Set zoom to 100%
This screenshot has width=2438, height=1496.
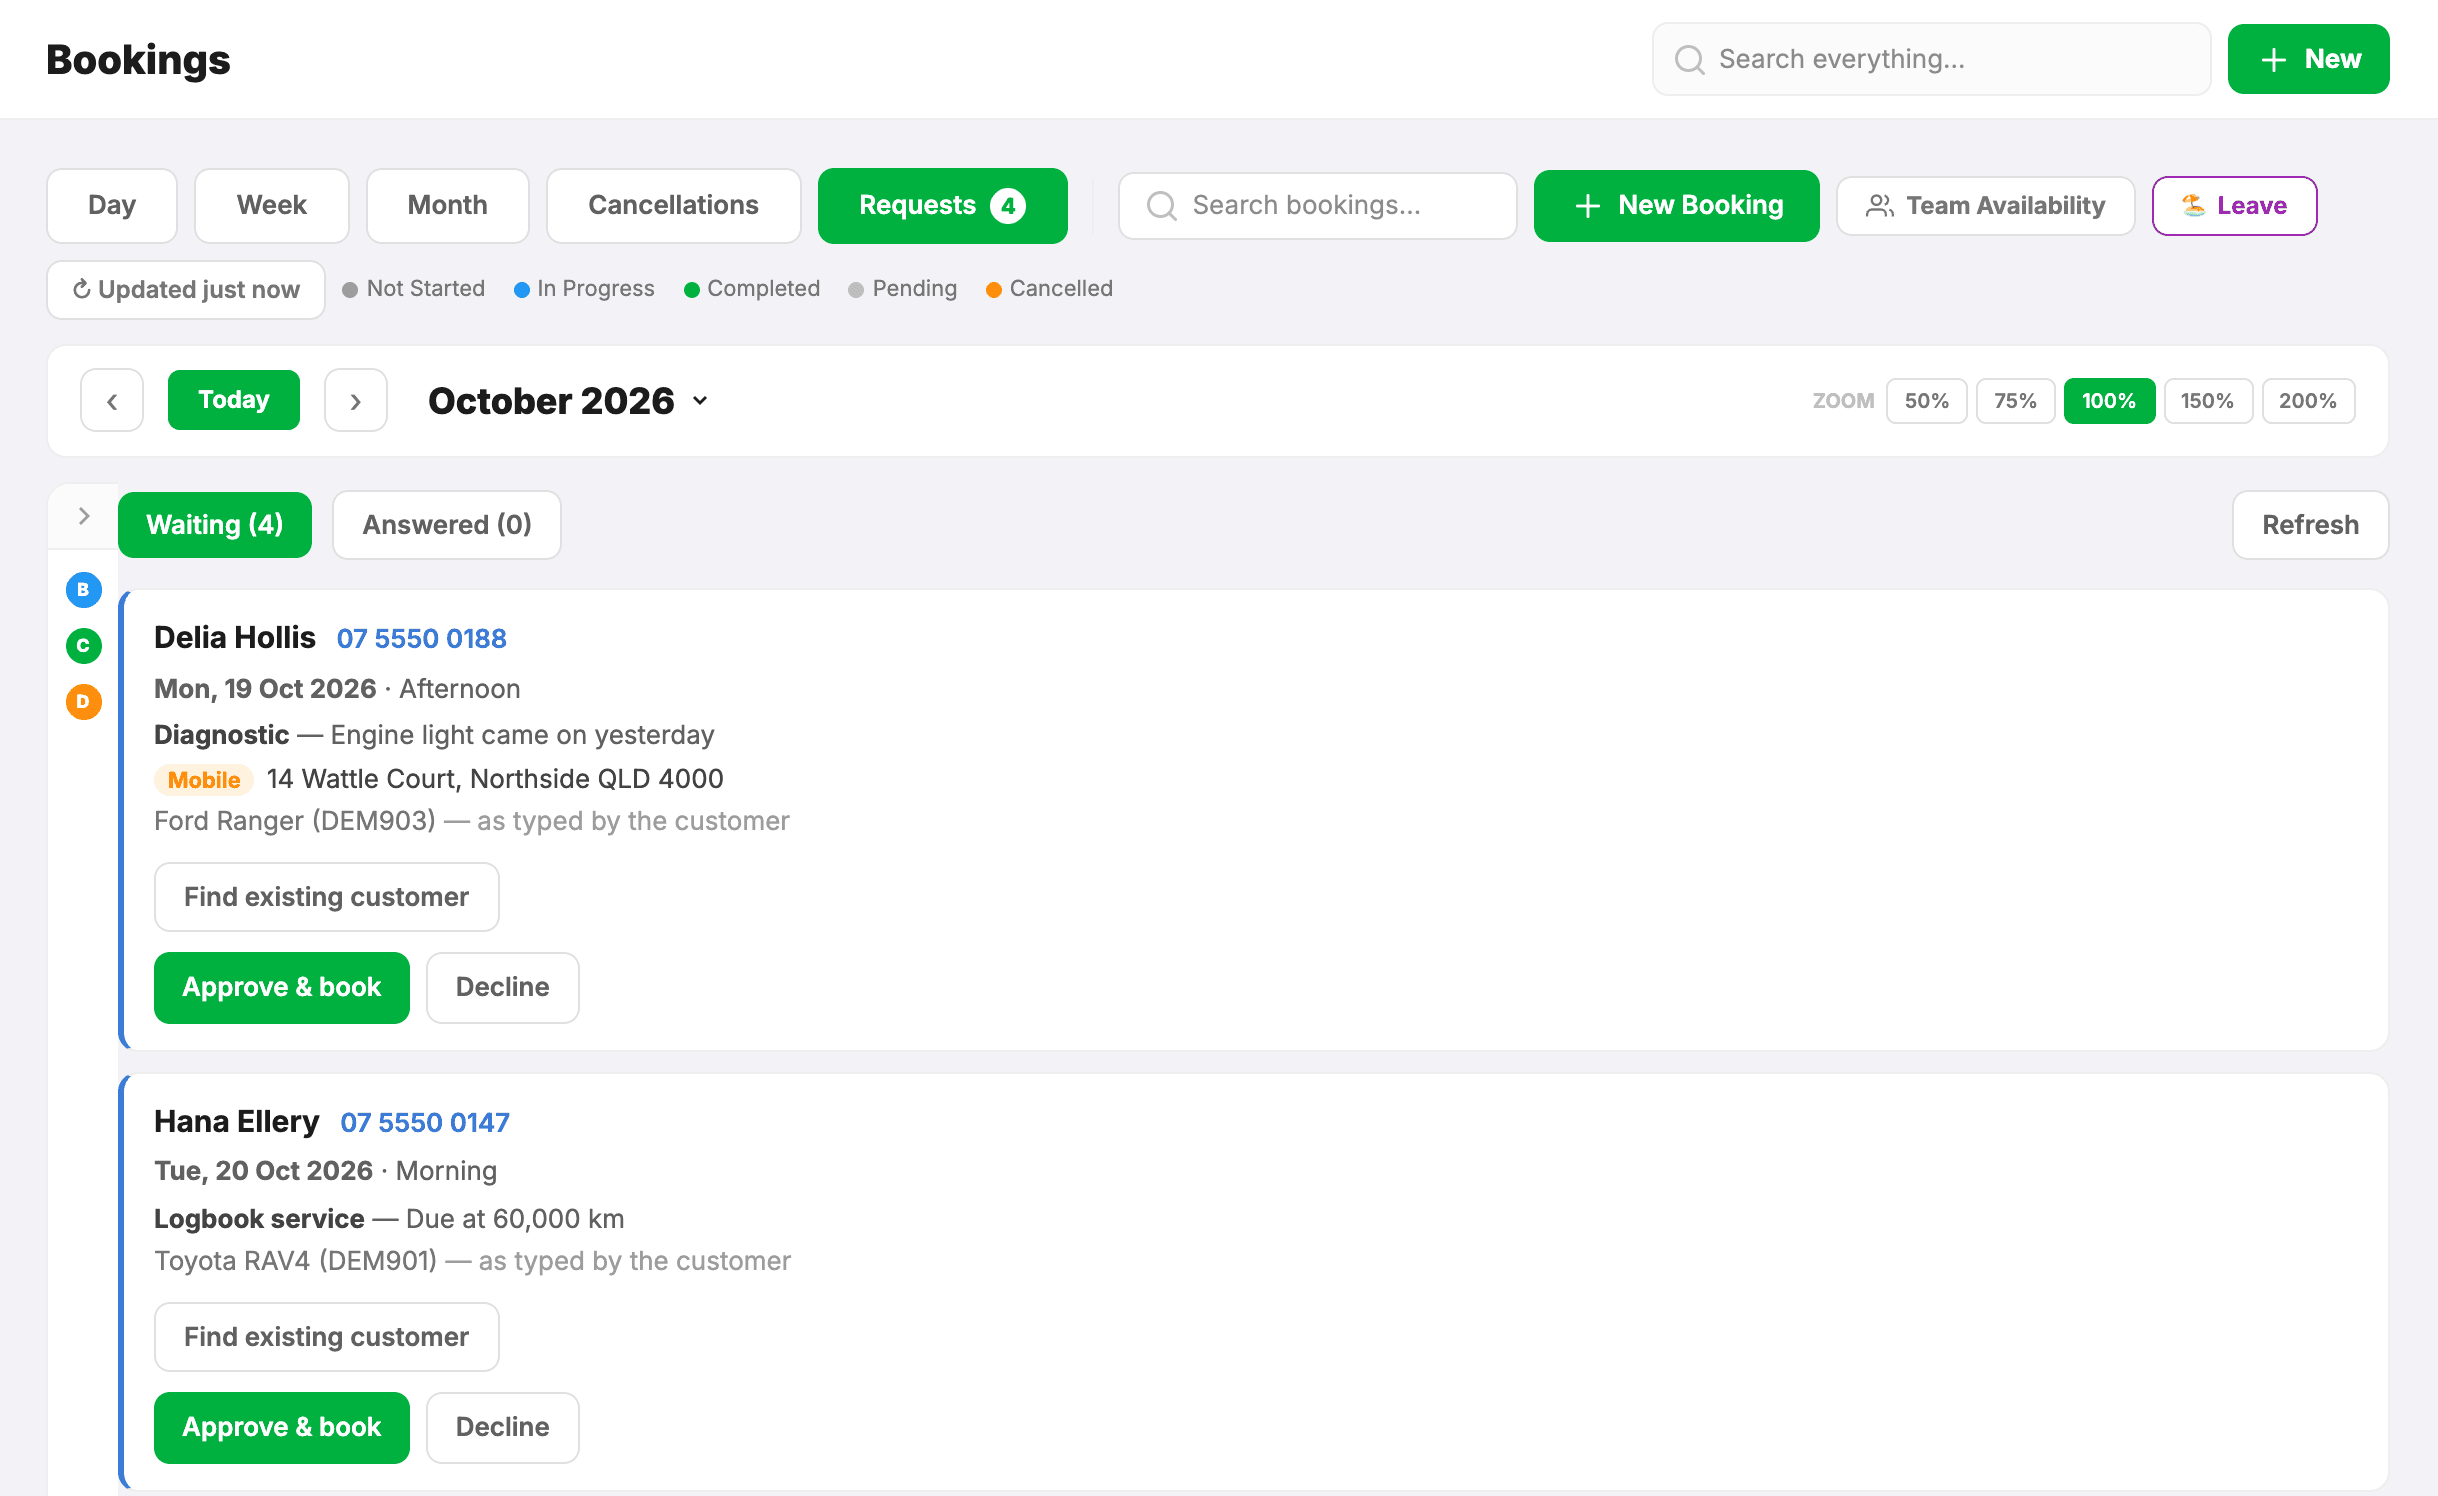(x=2109, y=401)
